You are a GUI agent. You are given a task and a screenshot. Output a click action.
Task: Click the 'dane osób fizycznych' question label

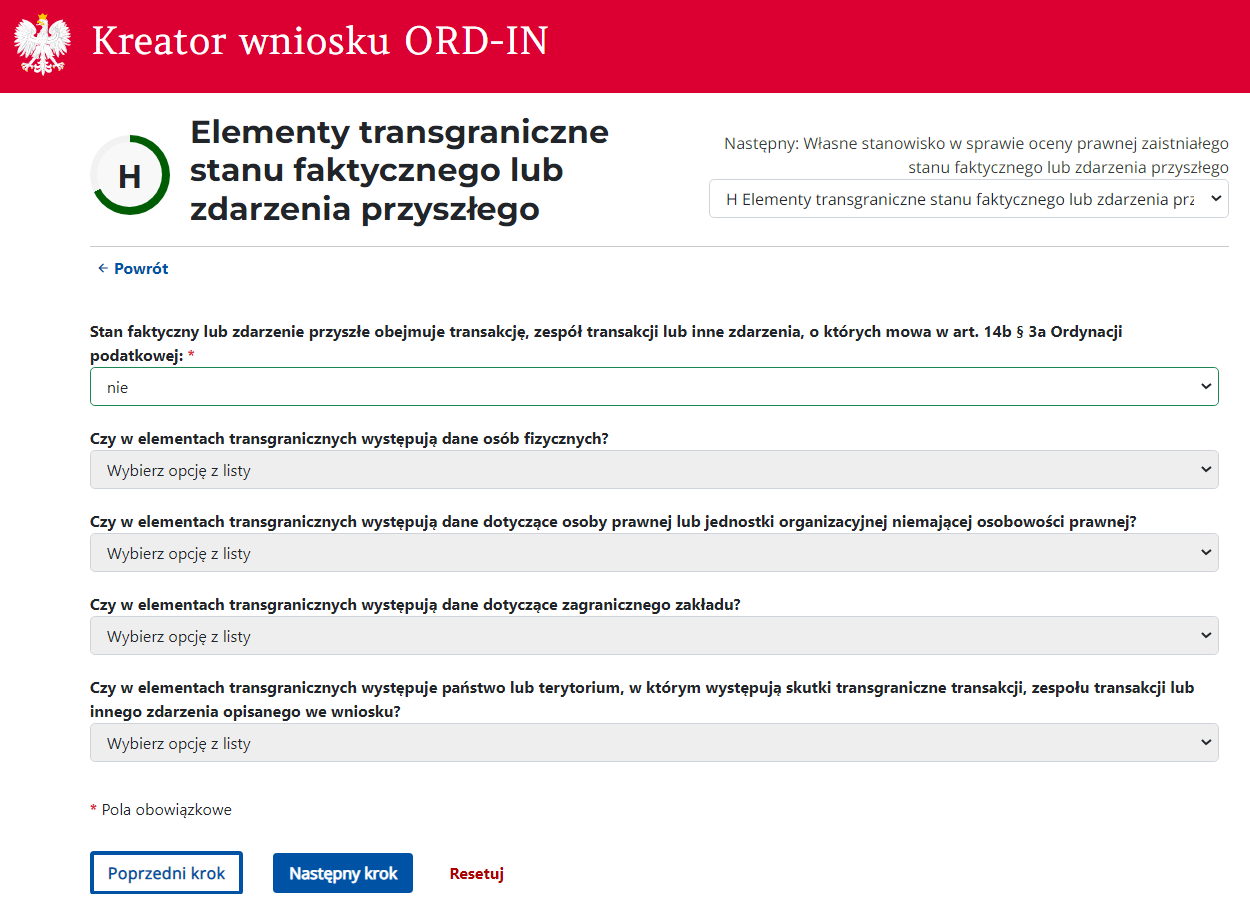tap(349, 438)
